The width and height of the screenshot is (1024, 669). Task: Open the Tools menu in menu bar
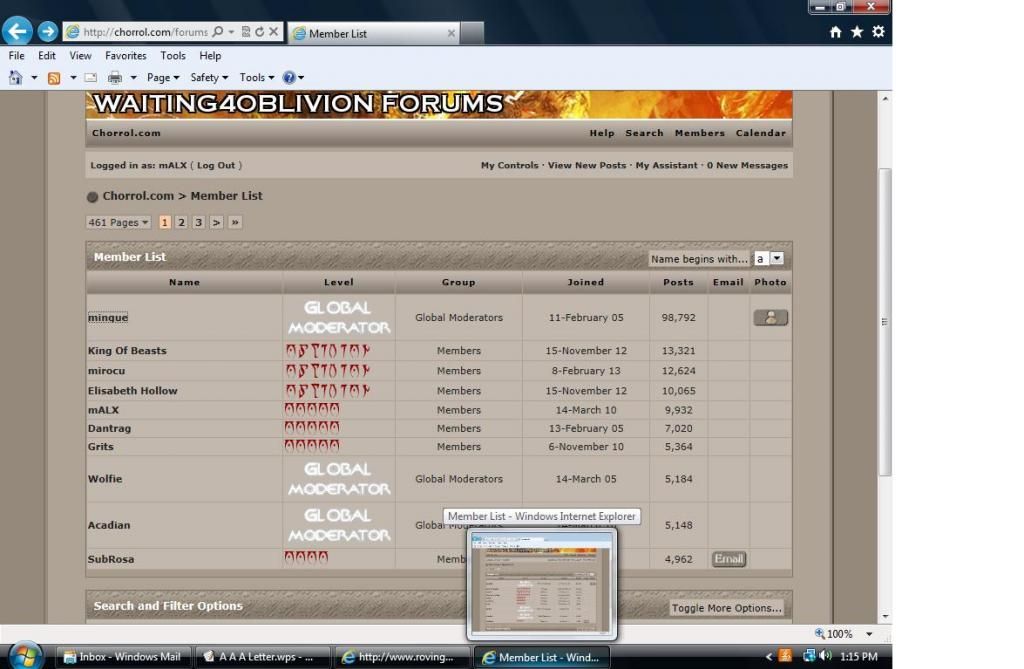click(172, 56)
